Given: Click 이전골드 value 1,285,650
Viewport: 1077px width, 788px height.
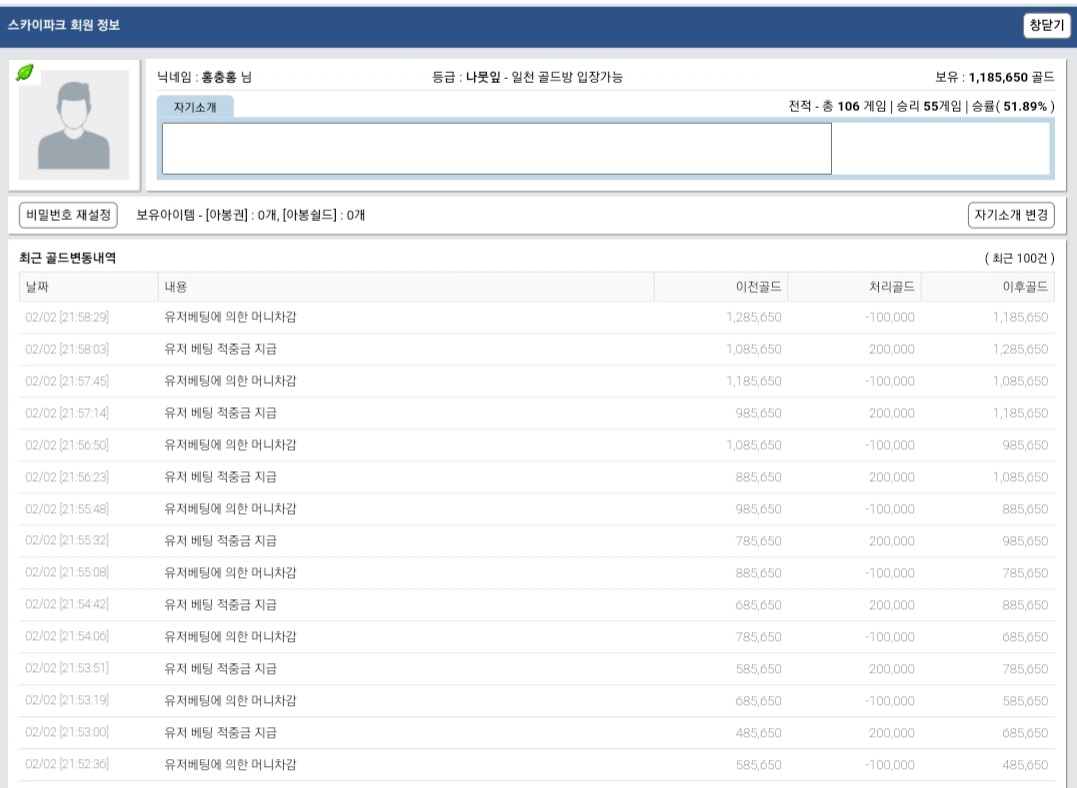Looking at the screenshot, I should 753,317.
